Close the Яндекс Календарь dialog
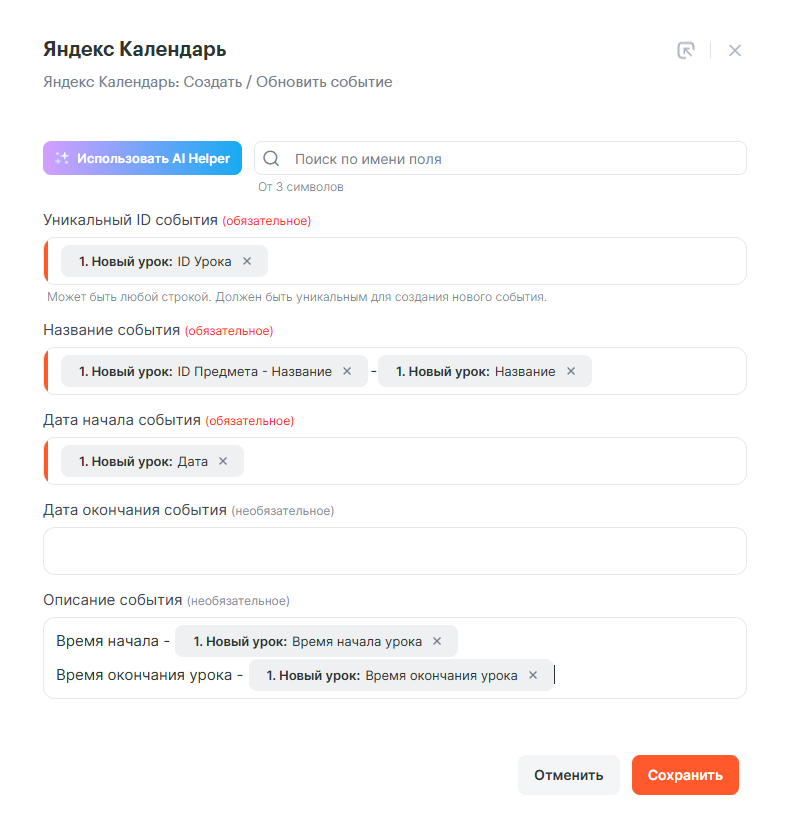 click(735, 51)
